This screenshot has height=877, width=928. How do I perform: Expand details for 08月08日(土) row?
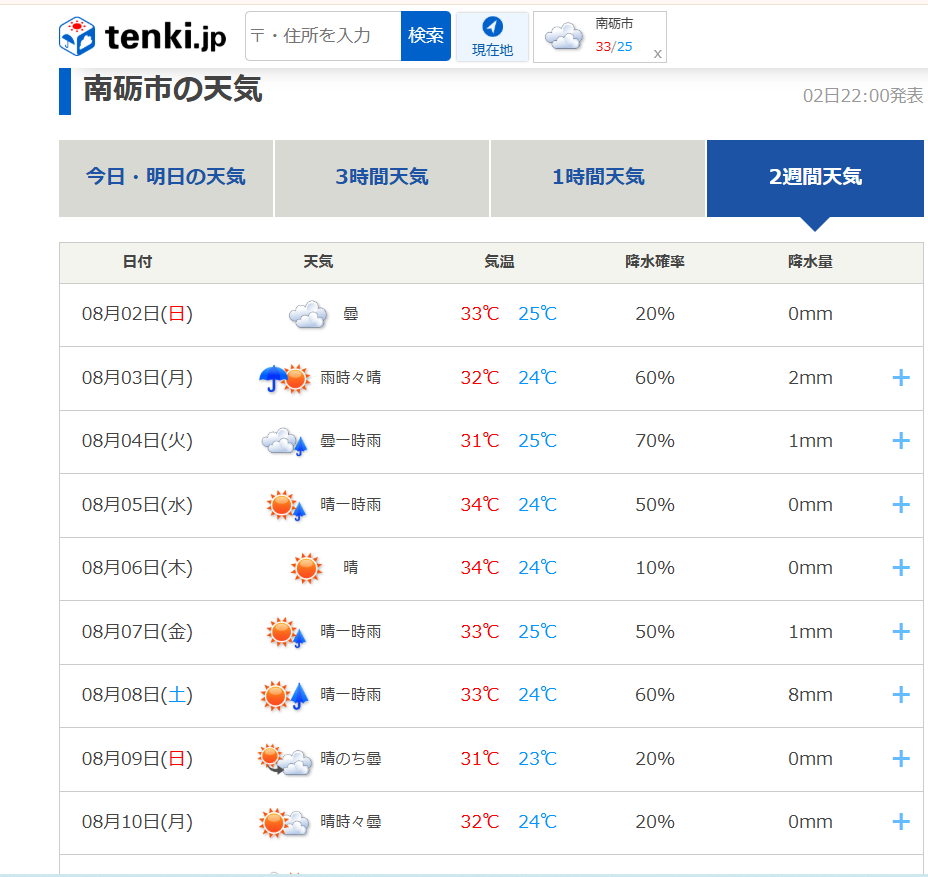pos(901,695)
